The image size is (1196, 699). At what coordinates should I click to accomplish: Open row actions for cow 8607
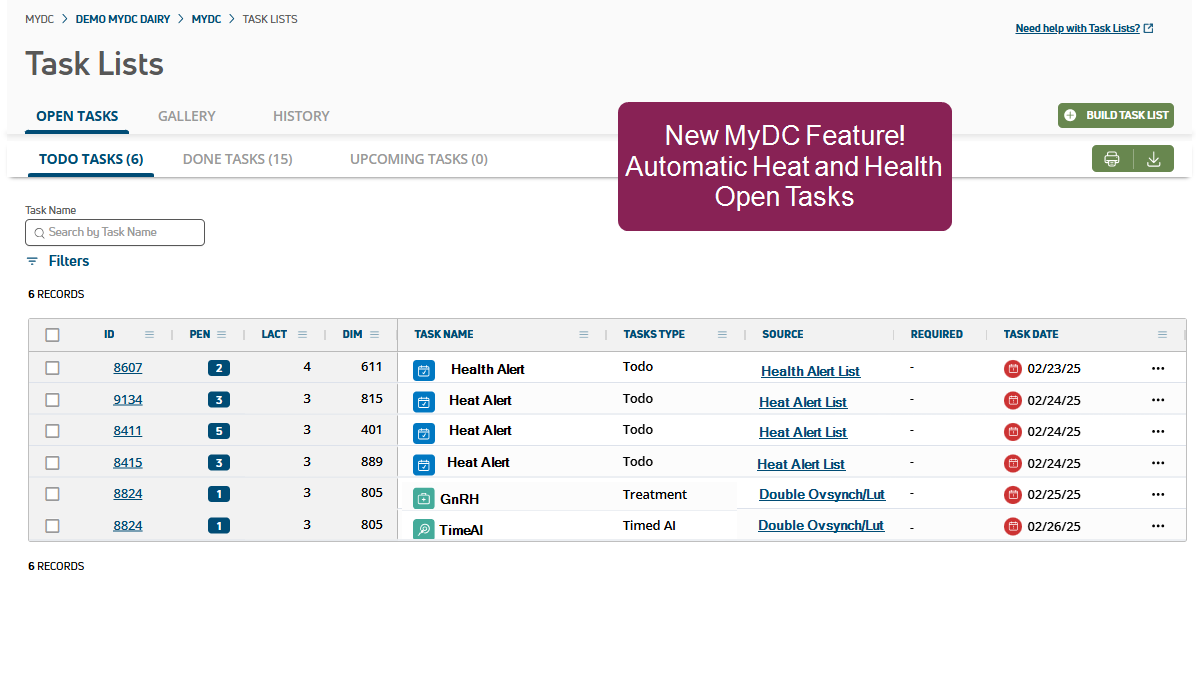click(1158, 369)
